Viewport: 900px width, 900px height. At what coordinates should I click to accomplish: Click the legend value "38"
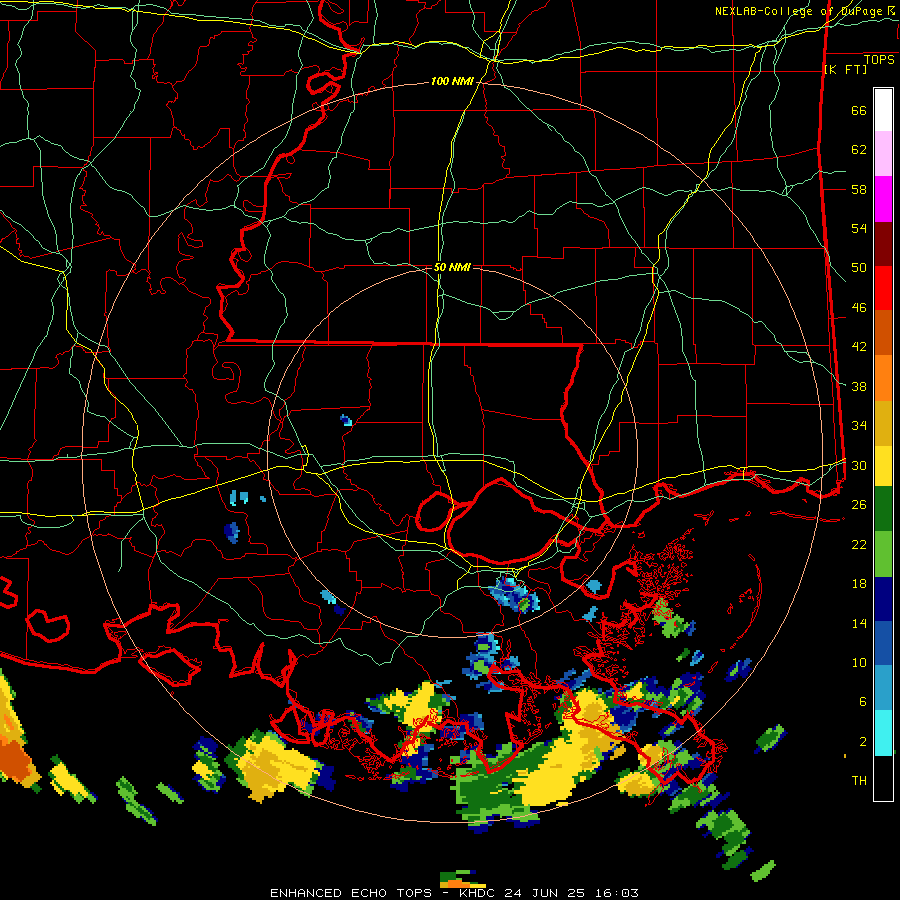859,386
